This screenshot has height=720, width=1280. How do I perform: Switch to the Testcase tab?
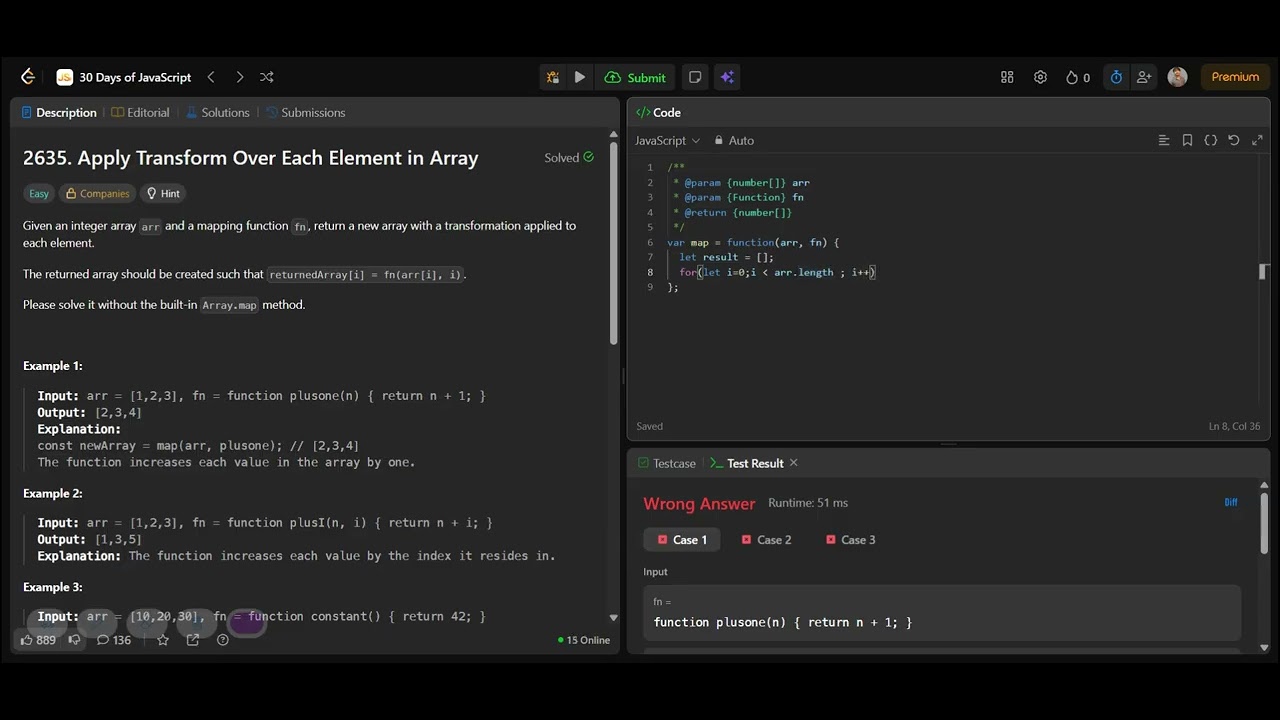666,463
